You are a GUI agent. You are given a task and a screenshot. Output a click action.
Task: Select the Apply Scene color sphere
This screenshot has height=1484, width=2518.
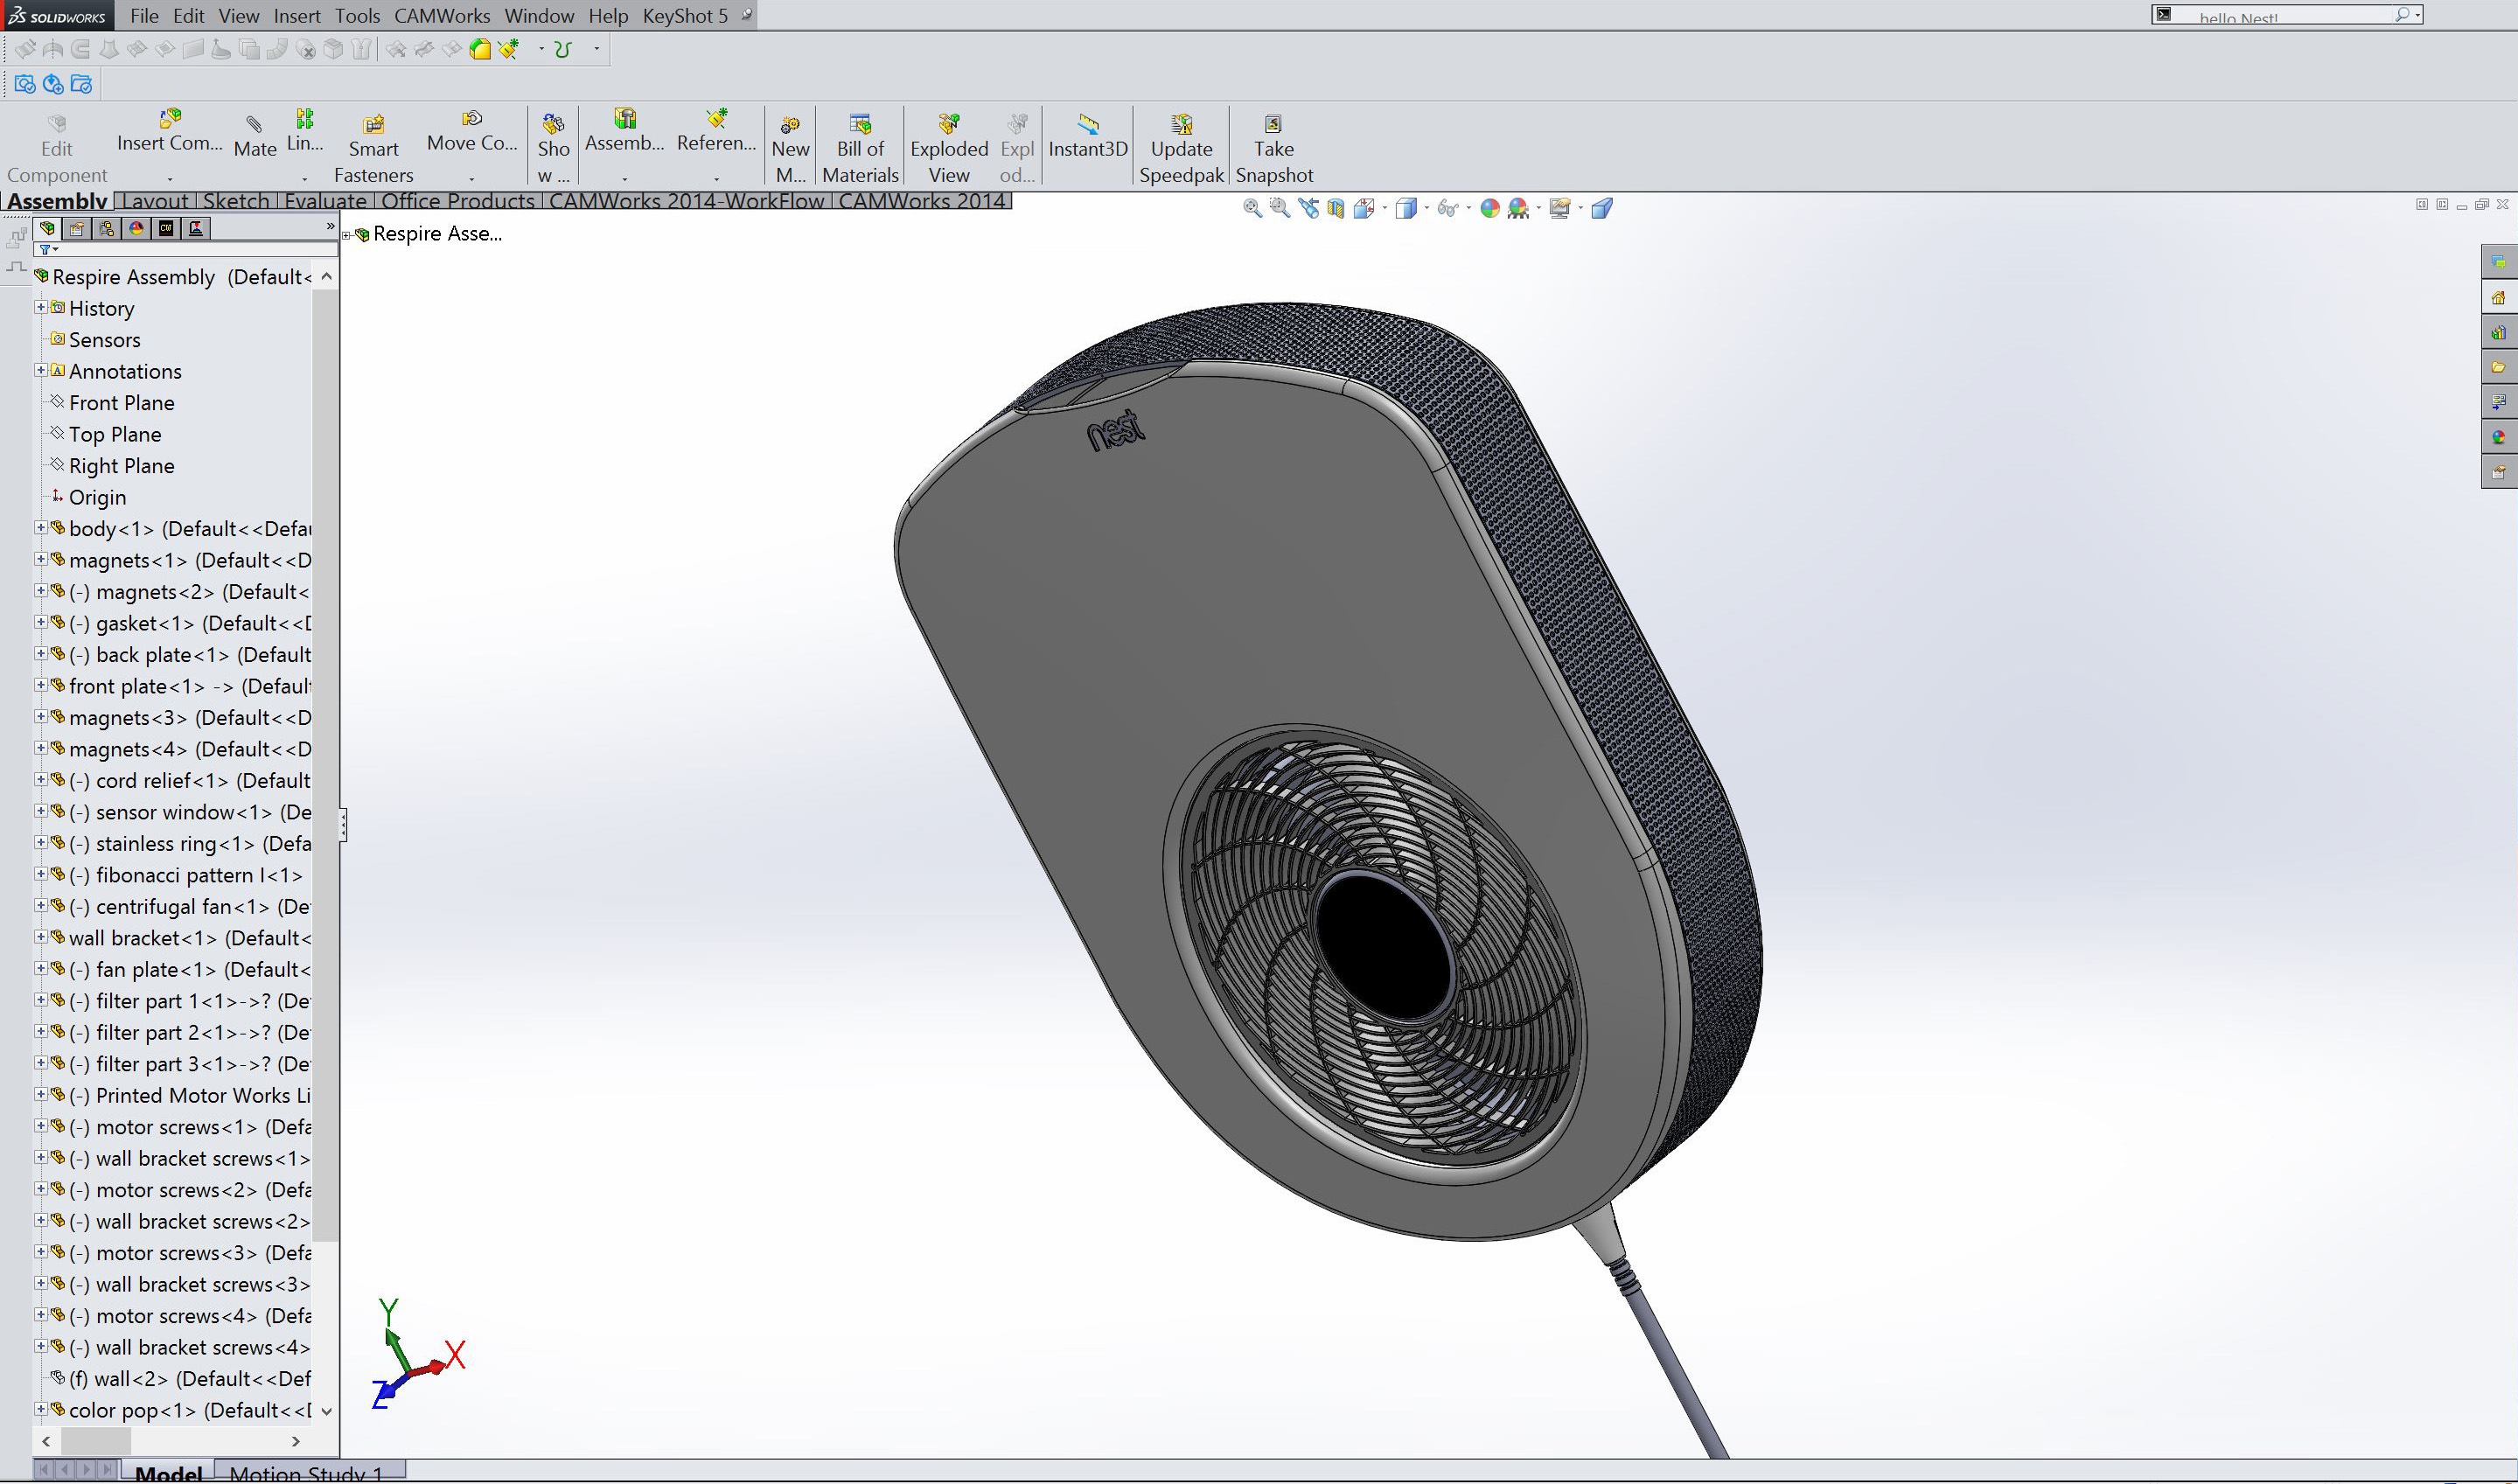pyautogui.click(x=1489, y=207)
